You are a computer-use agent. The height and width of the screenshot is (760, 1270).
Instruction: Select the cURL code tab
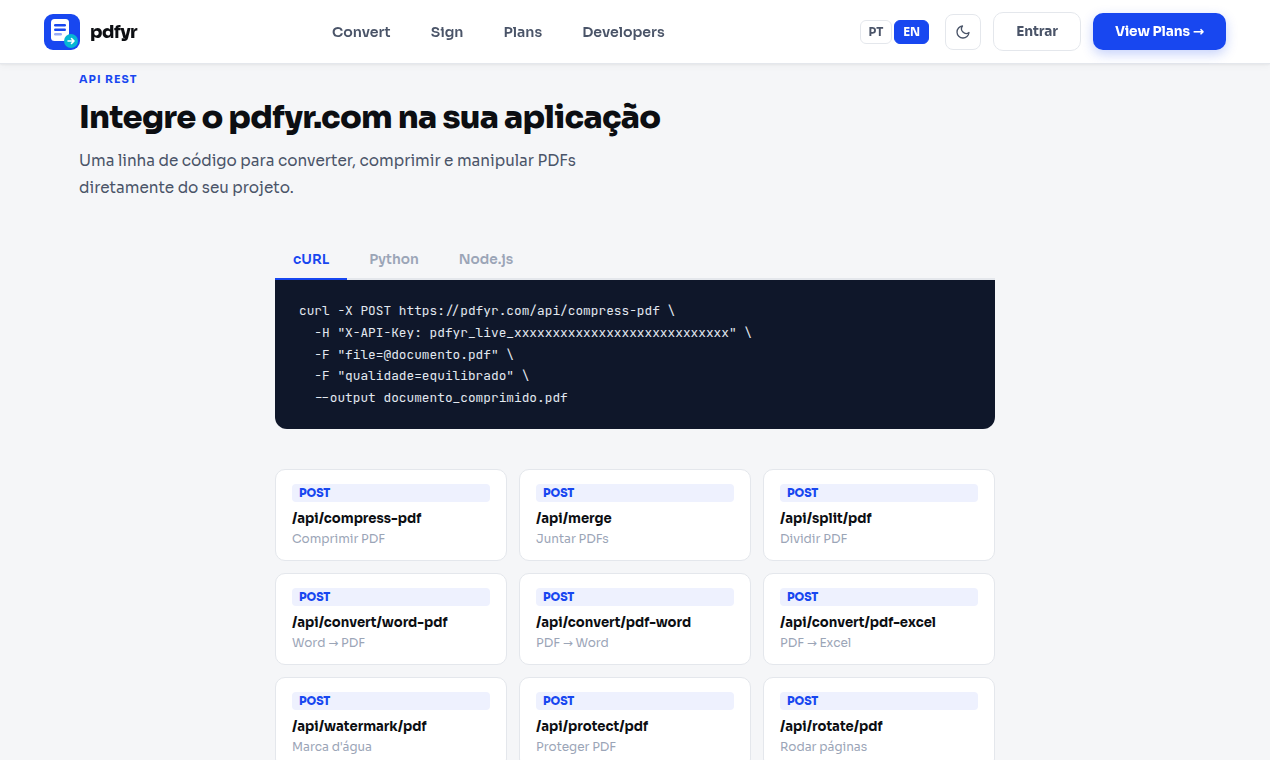coord(311,259)
